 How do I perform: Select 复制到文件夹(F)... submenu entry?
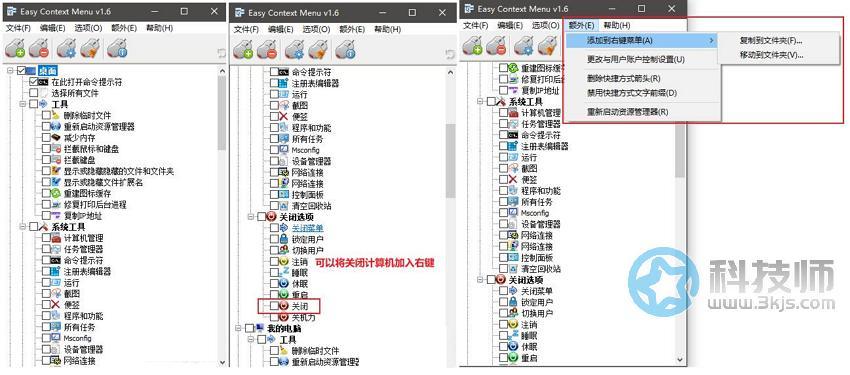tap(771, 40)
